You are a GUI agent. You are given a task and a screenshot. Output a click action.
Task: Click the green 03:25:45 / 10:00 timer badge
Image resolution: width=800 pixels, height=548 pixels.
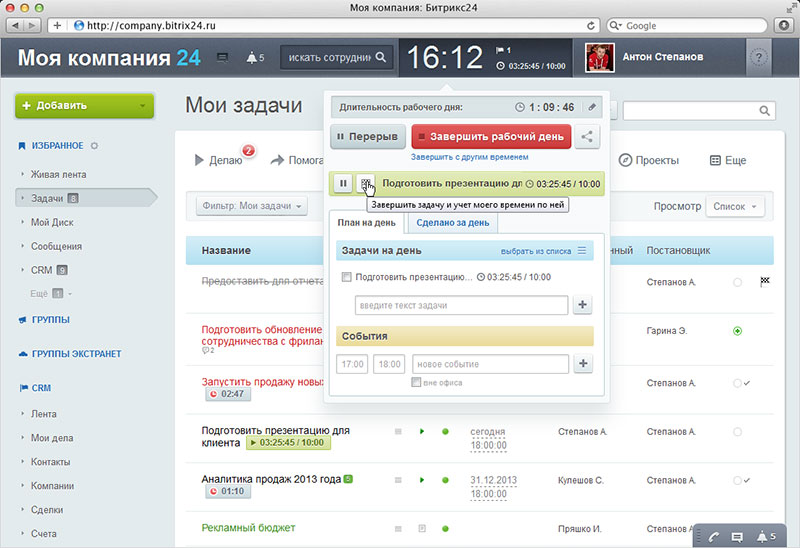pyautogui.click(x=288, y=442)
